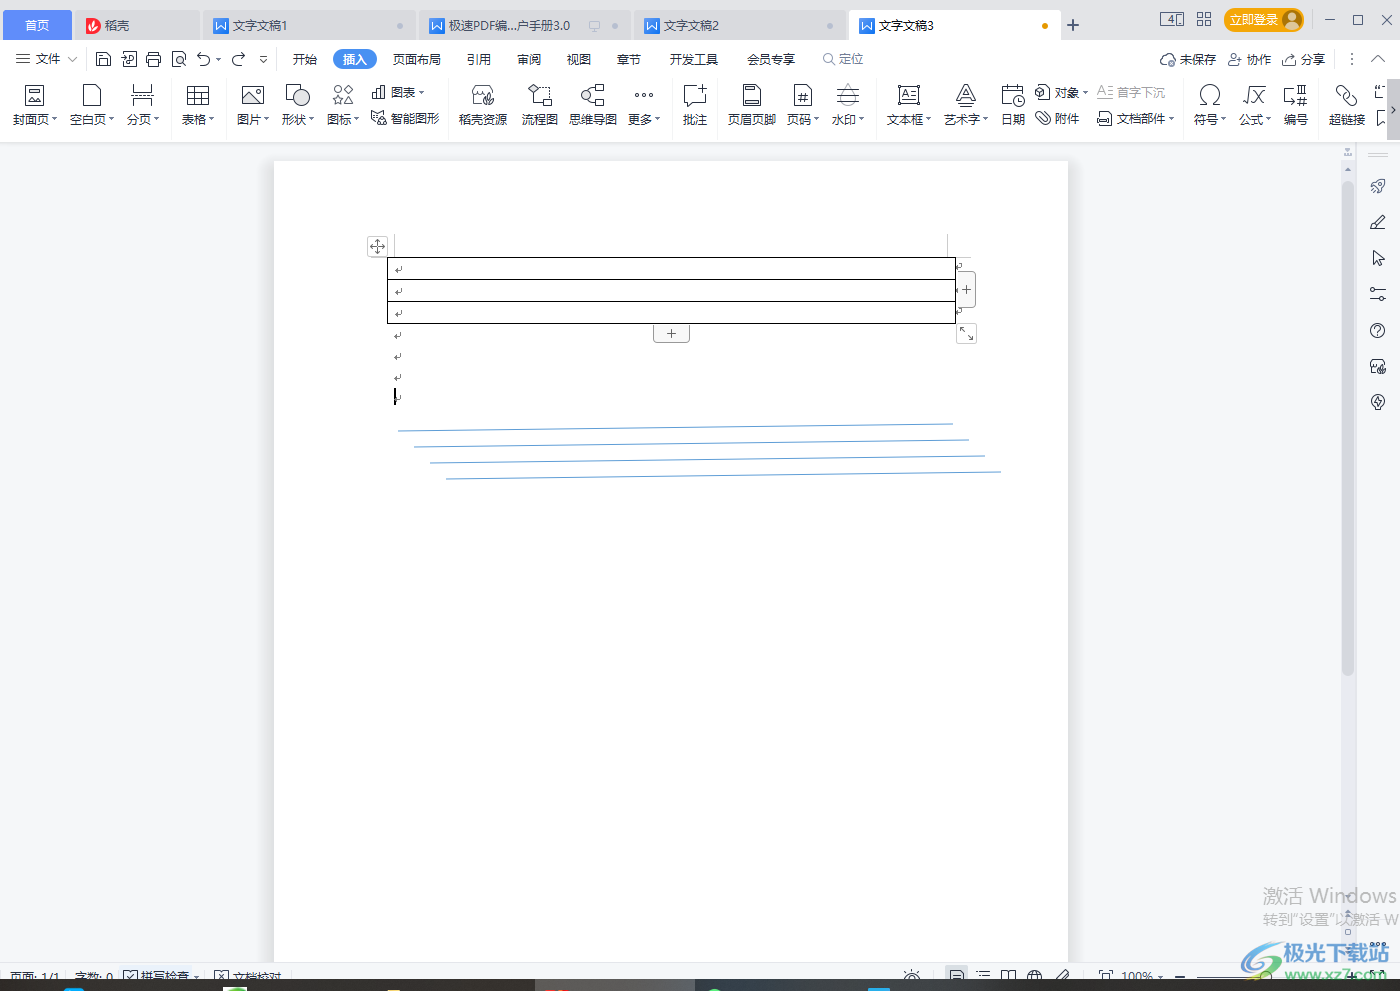This screenshot has height=991, width=1400.
Task: Open the 审阅 review ribbon tab
Action: click(529, 59)
